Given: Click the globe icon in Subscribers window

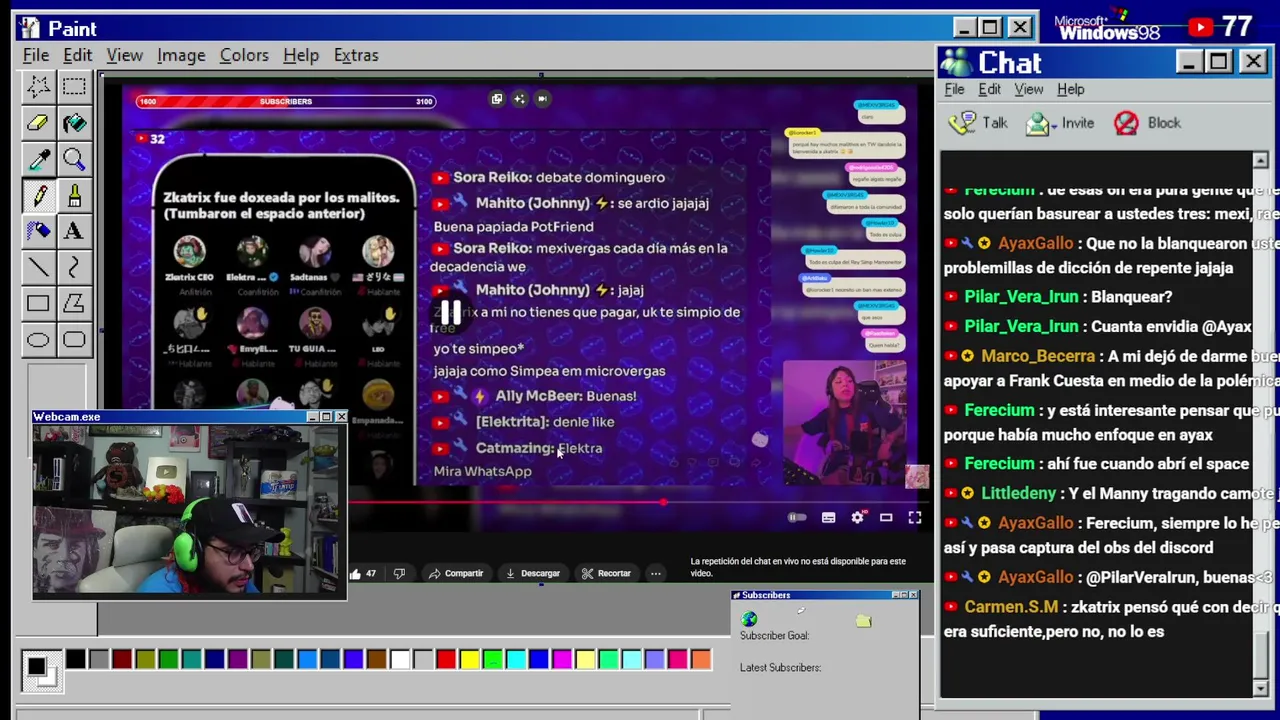Looking at the screenshot, I should (x=749, y=620).
